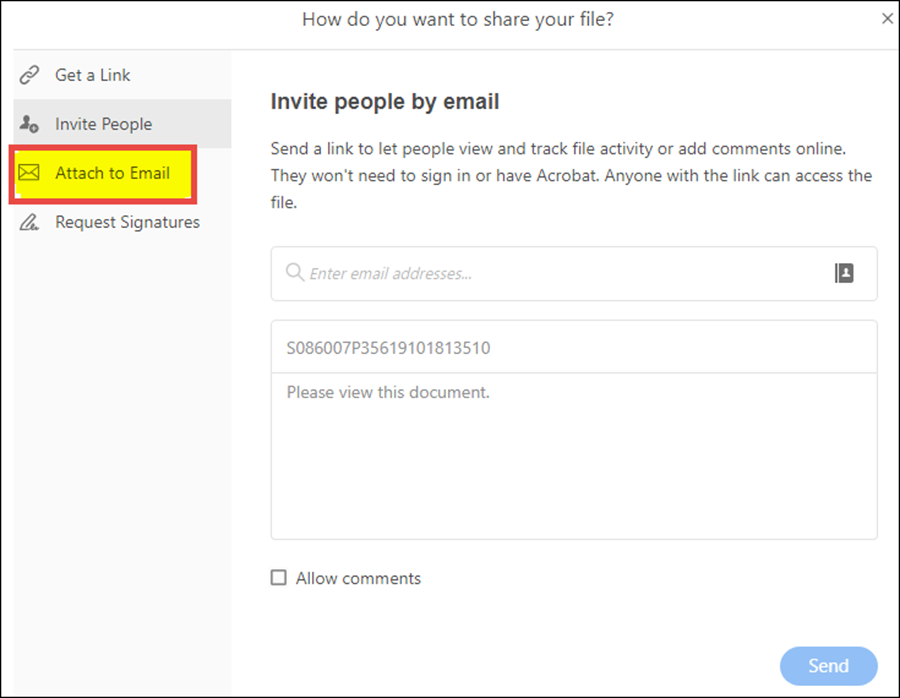Click the Please view this document message box
Image resolution: width=900 pixels, height=698 pixels.
574,456
